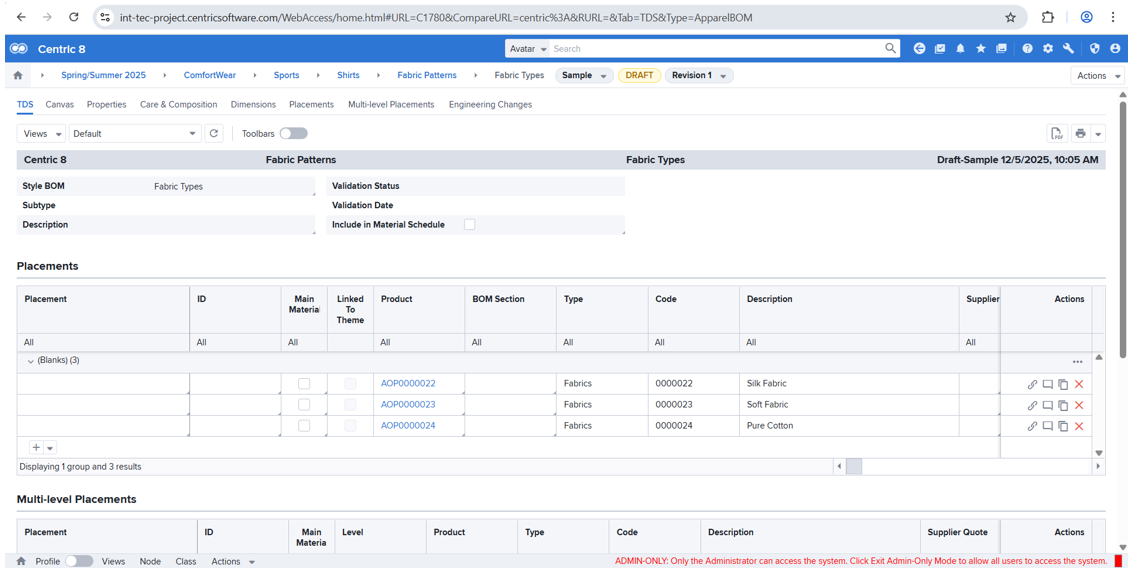The width and height of the screenshot is (1142, 577).
Task: Check Main Material for AOP0000023 row
Action: click(x=304, y=404)
